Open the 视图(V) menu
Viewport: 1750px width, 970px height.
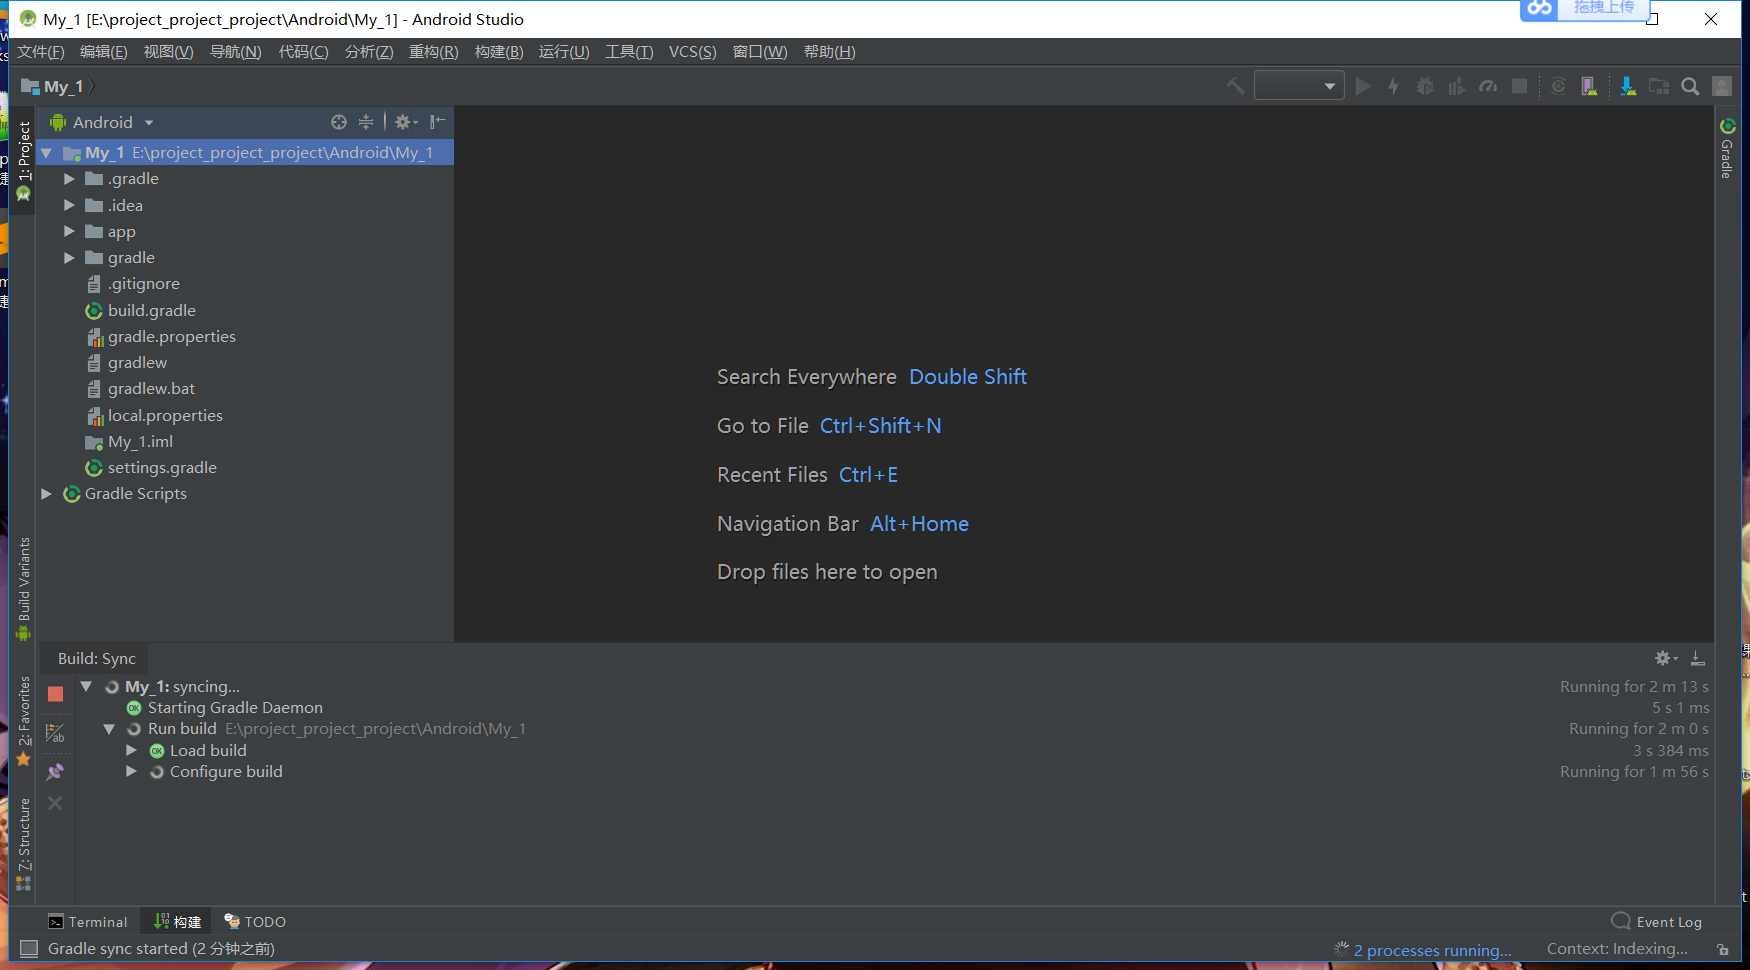pyautogui.click(x=168, y=52)
